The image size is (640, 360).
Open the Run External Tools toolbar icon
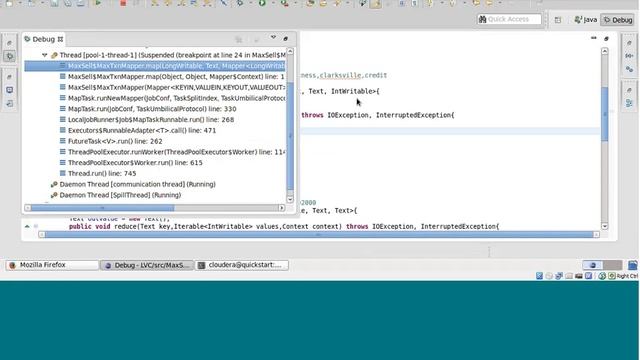tap(284, 3)
